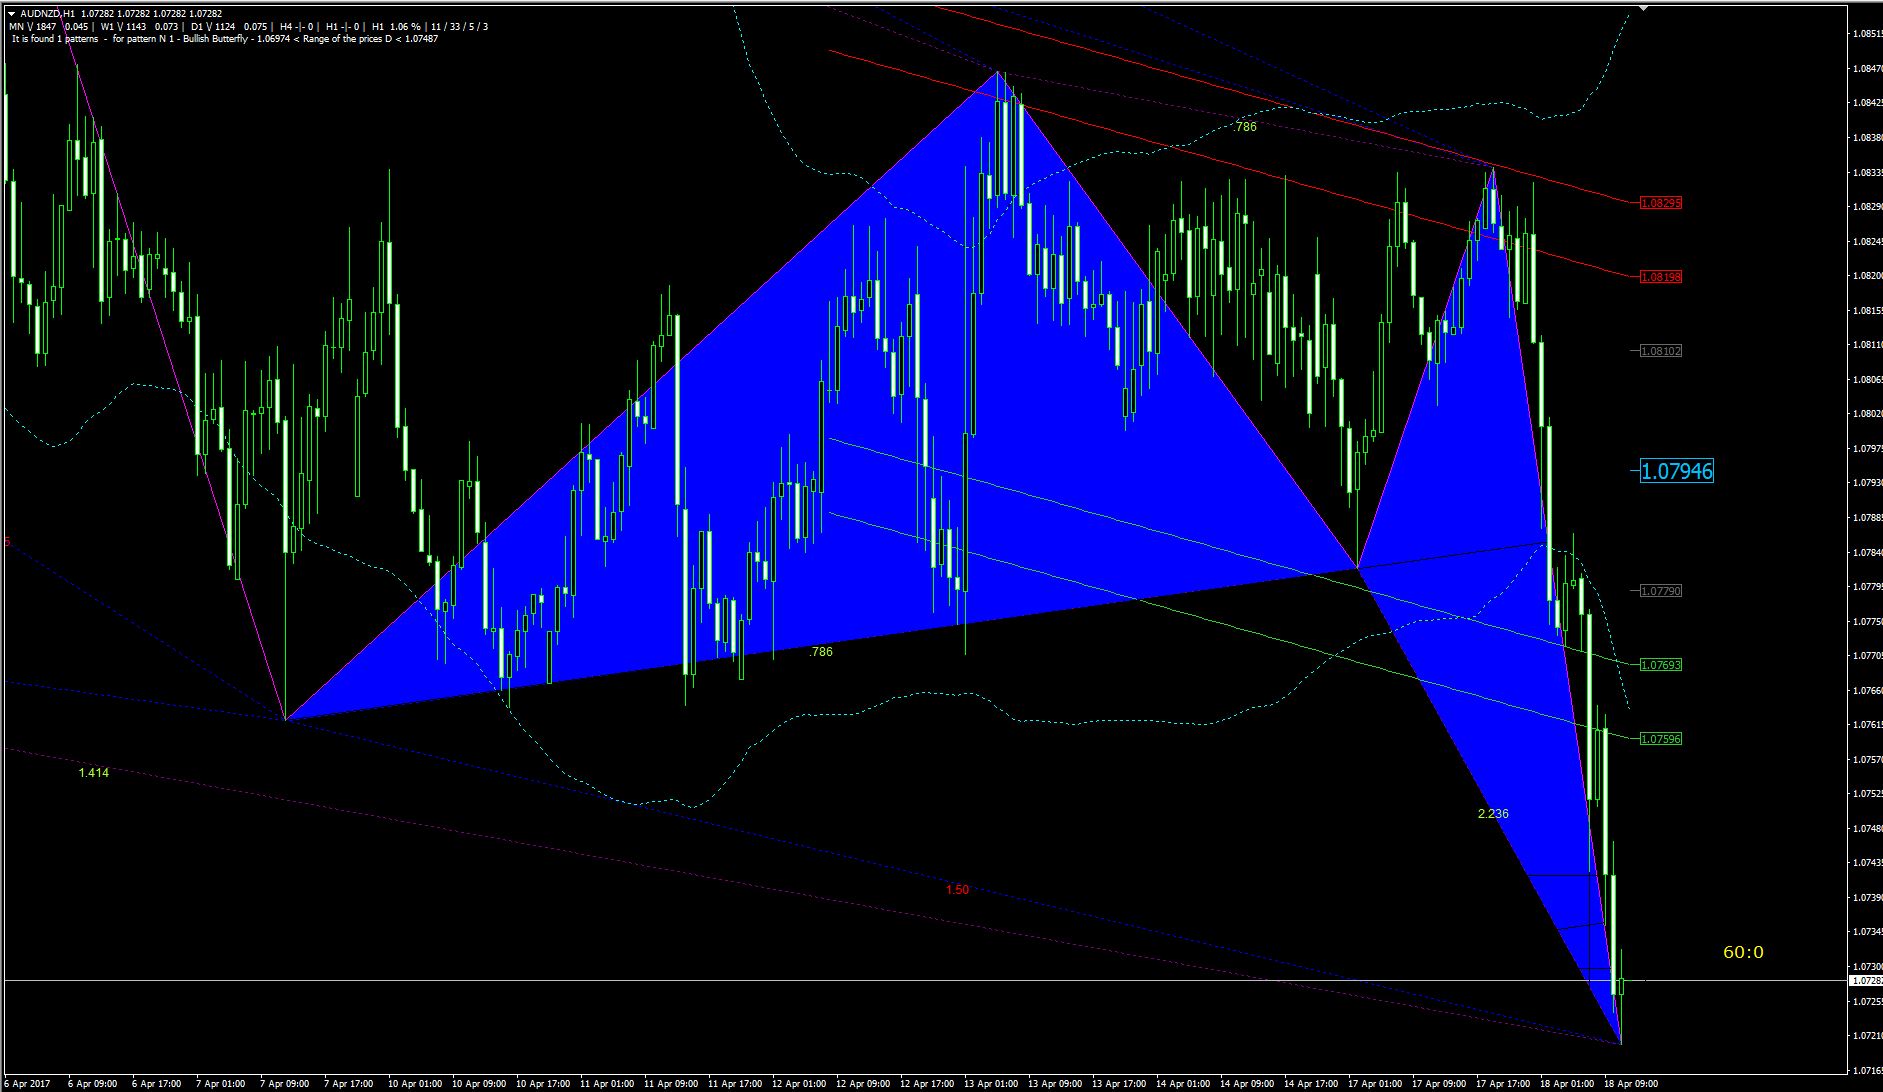Select the gray 1.08102 price label

(x=1661, y=351)
